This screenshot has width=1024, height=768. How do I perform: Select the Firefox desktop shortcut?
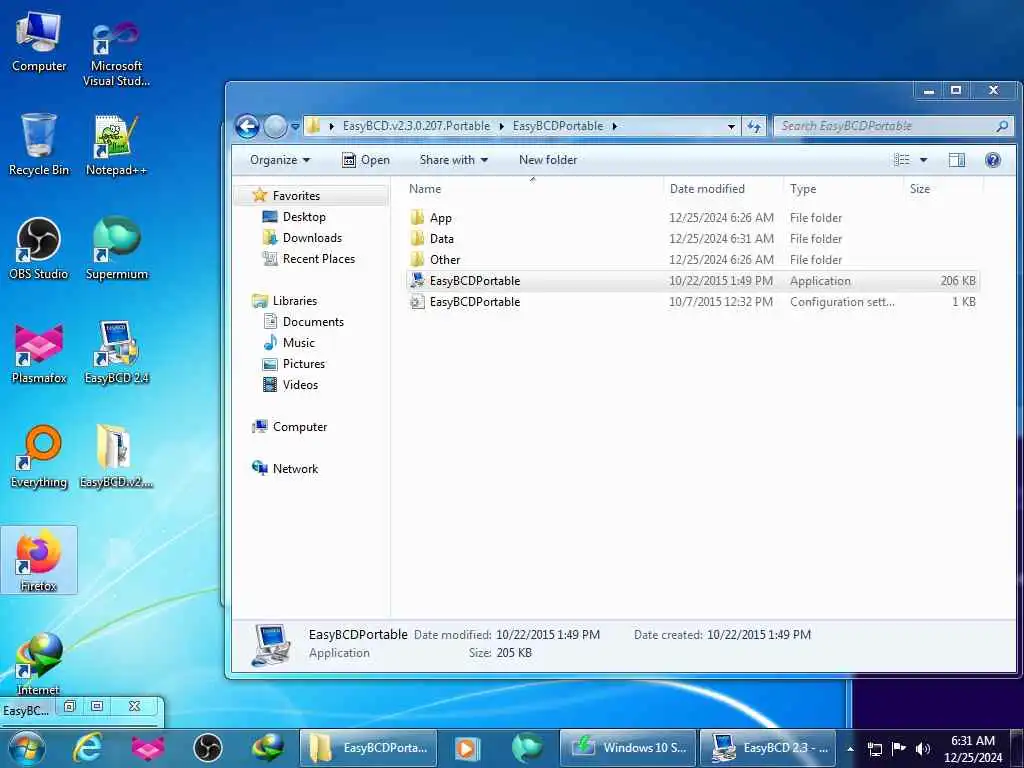coord(39,560)
